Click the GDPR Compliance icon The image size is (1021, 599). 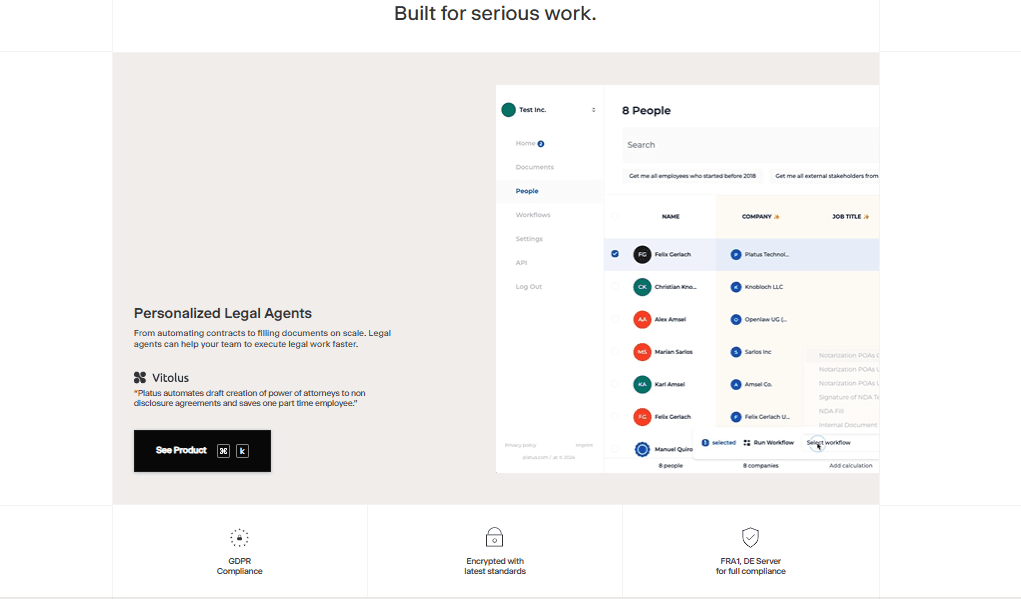239,538
